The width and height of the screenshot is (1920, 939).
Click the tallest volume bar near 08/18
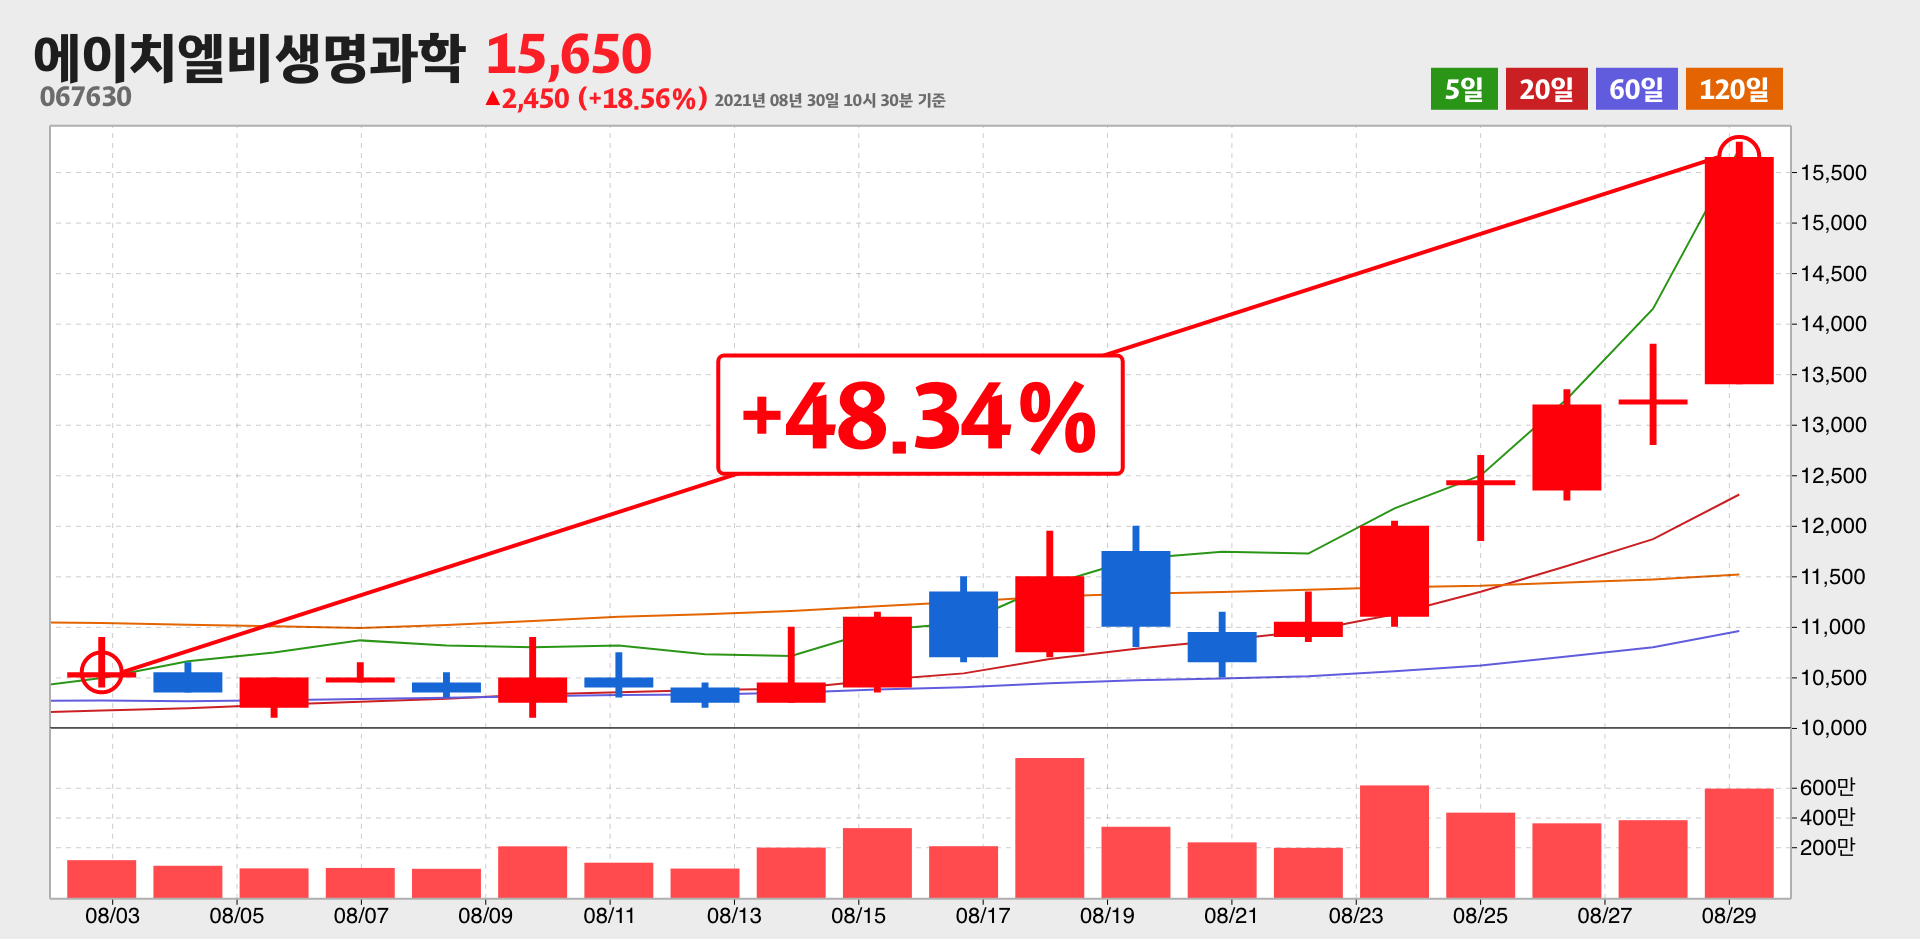1049,828
